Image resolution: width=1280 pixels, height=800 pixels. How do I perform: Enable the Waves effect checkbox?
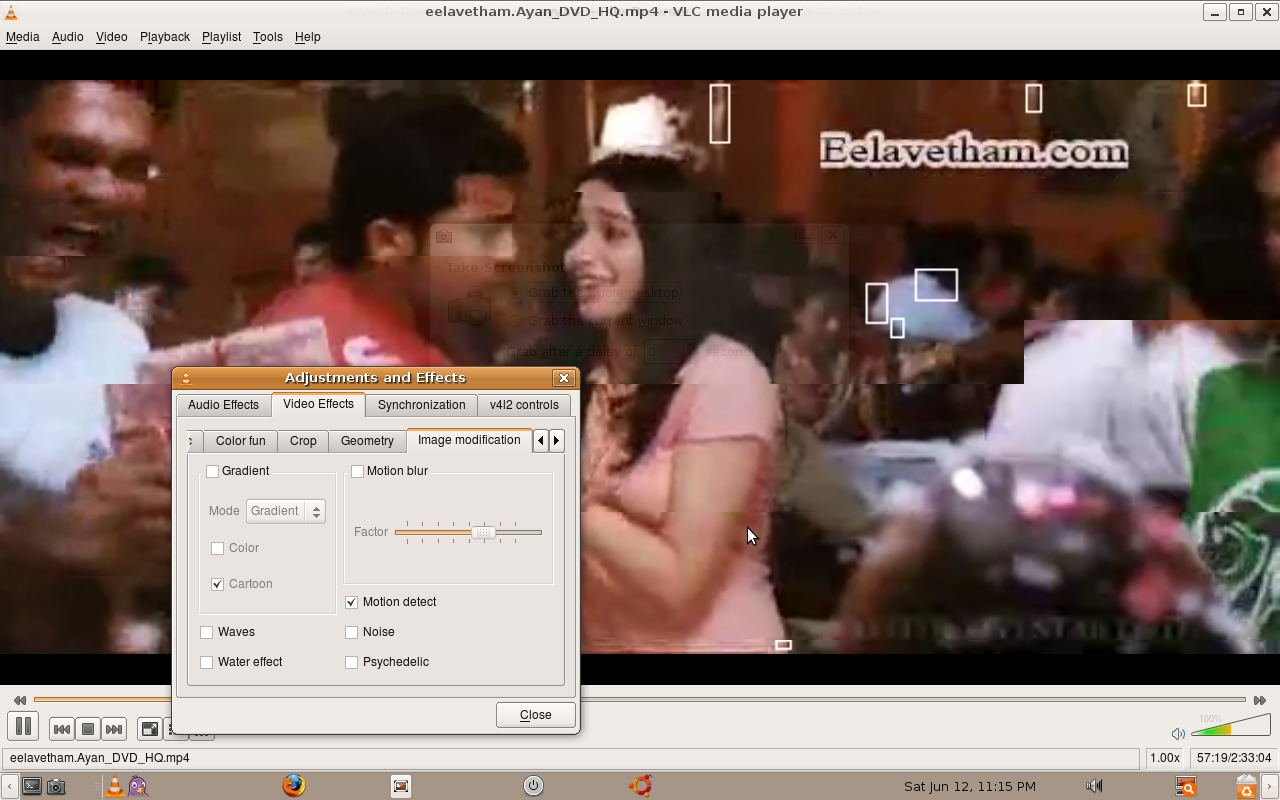[x=206, y=632]
